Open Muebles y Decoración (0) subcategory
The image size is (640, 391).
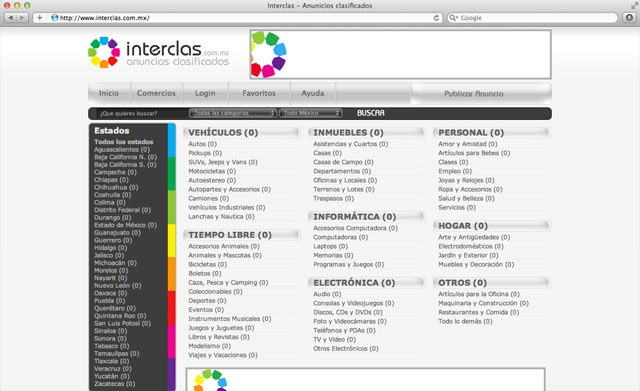[476, 264]
